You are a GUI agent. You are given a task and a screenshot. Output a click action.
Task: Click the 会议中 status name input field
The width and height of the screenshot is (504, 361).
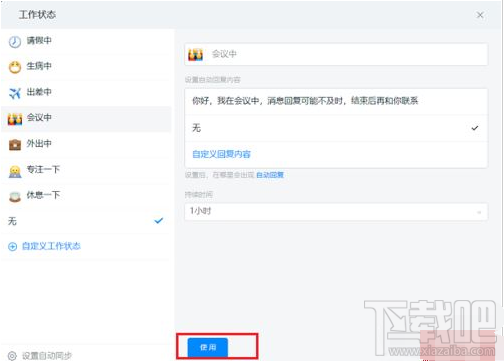pos(336,54)
